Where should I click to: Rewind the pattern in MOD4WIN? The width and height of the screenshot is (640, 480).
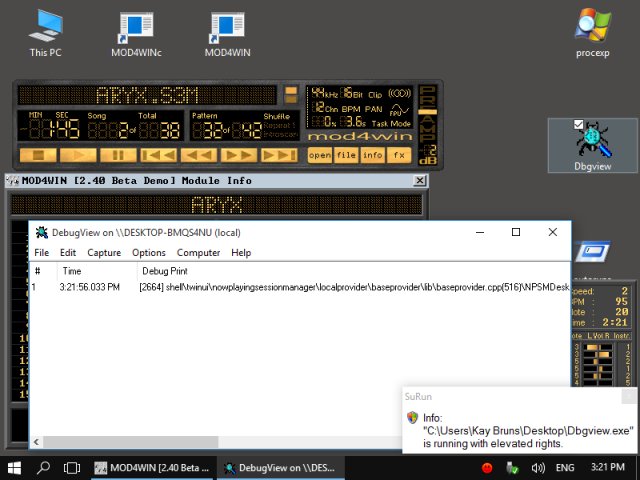pyautogui.click(x=198, y=155)
